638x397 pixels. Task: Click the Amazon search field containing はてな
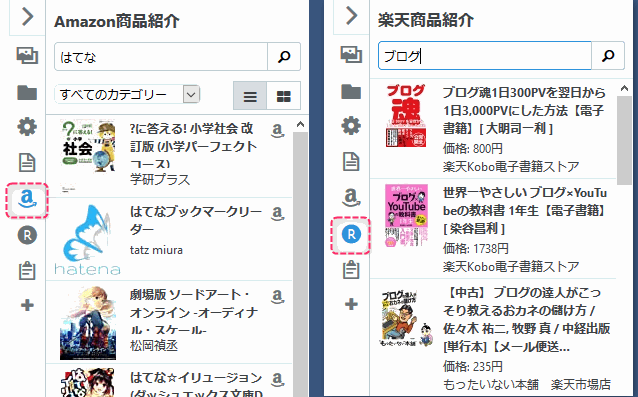pos(161,57)
